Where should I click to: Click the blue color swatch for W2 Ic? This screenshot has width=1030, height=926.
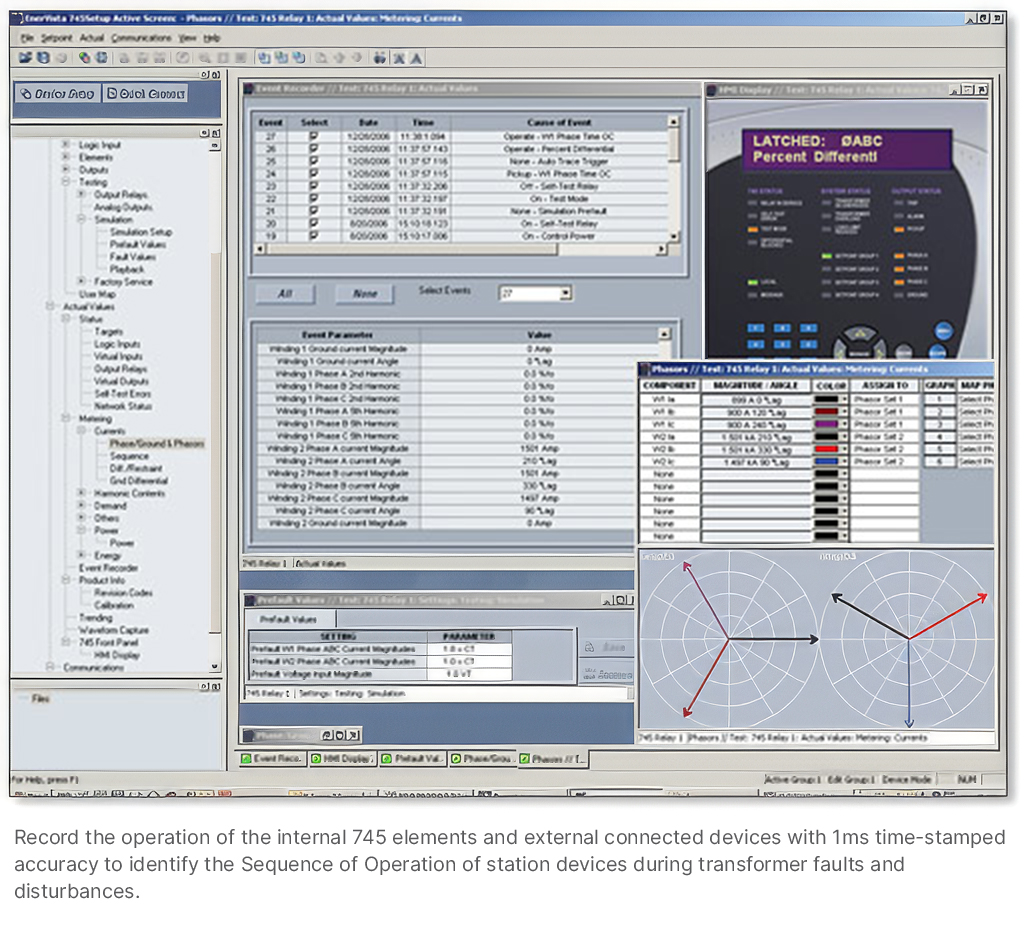[x=826, y=462]
